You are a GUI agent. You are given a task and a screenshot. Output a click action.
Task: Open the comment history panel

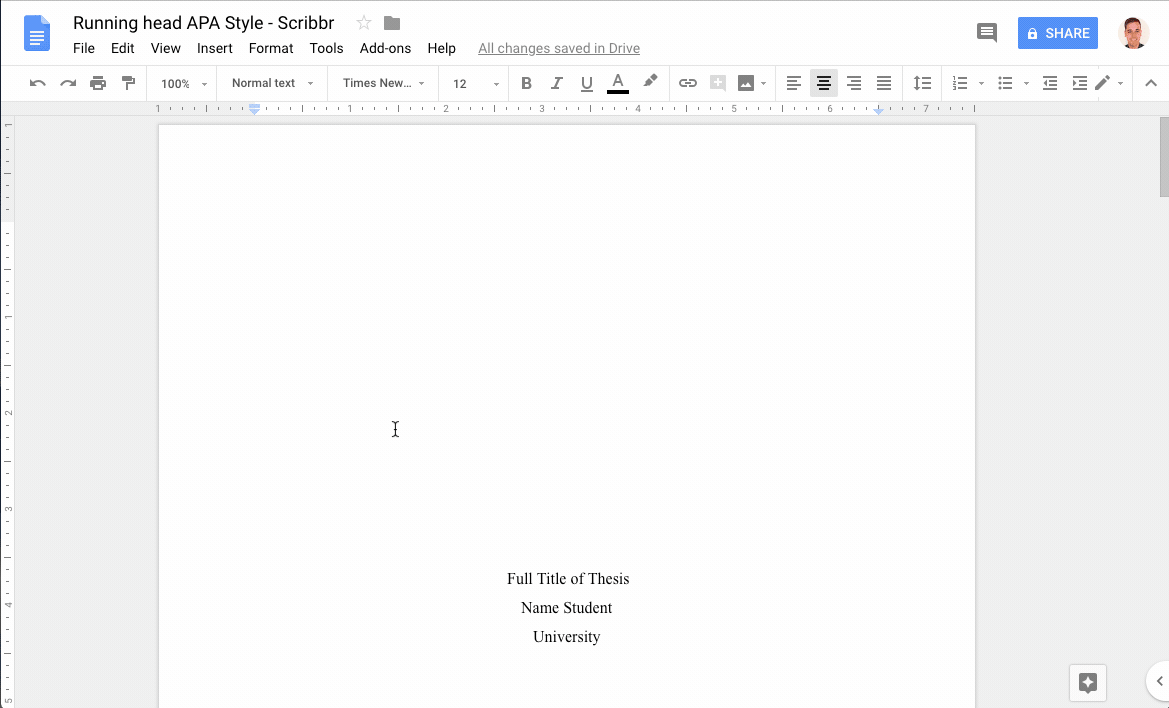pyautogui.click(x=986, y=32)
